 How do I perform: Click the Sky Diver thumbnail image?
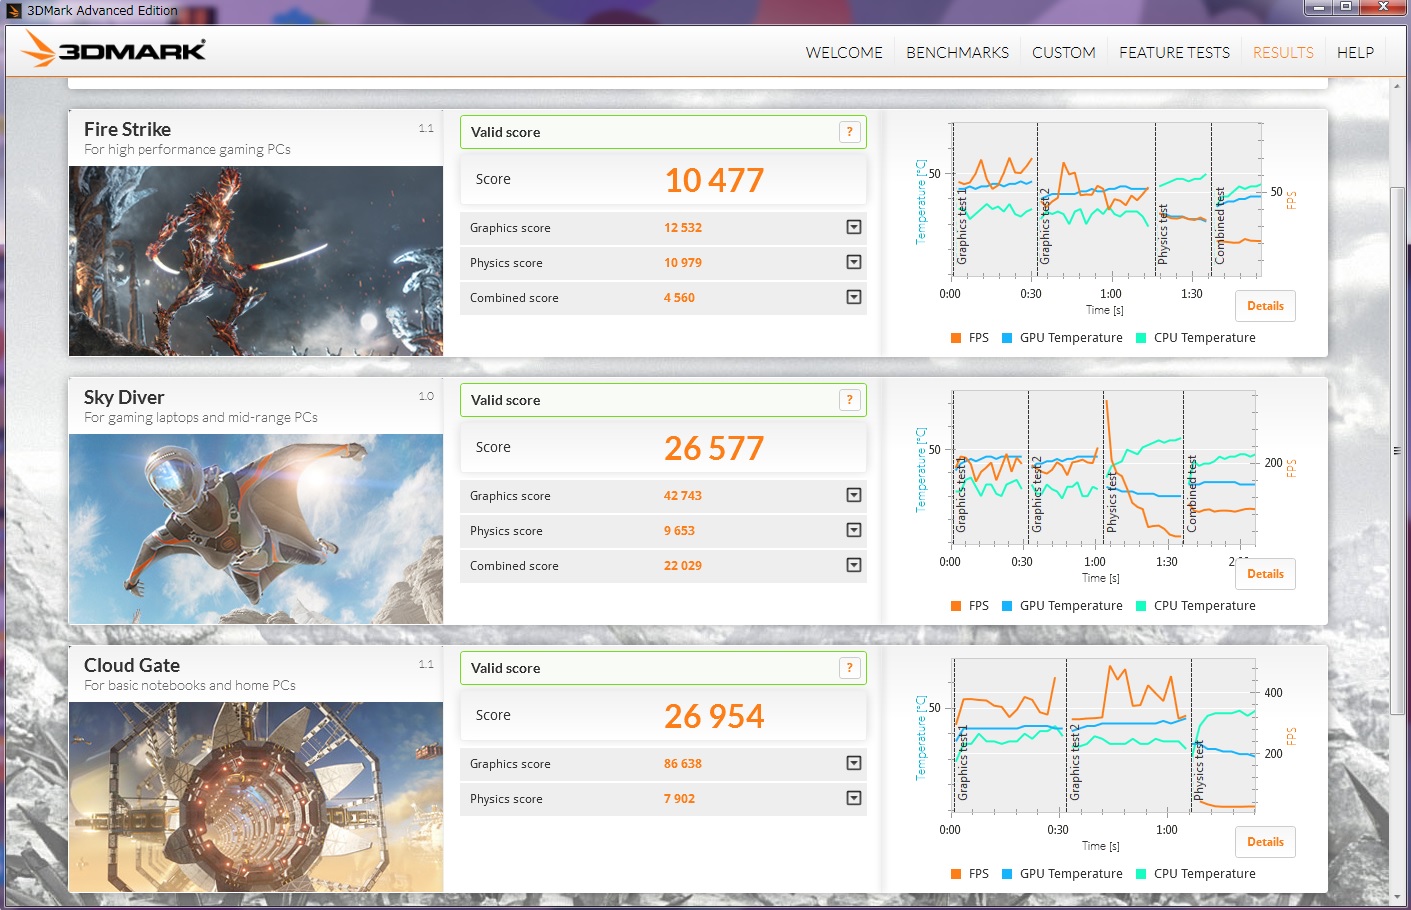[x=256, y=529]
